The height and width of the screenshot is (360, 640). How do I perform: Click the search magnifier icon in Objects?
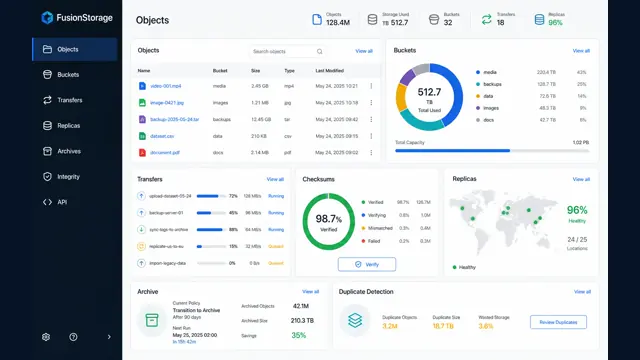click(x=320, y=51)
